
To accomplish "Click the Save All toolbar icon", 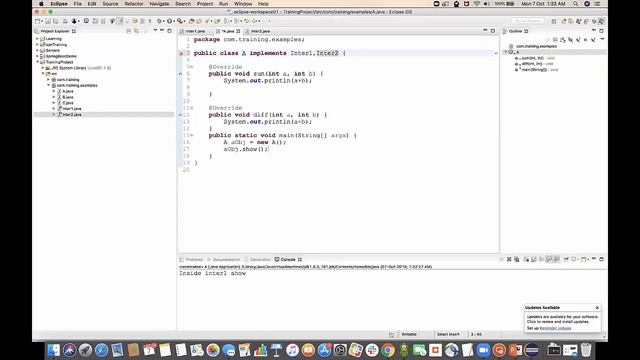I will [x=56, y=21].
